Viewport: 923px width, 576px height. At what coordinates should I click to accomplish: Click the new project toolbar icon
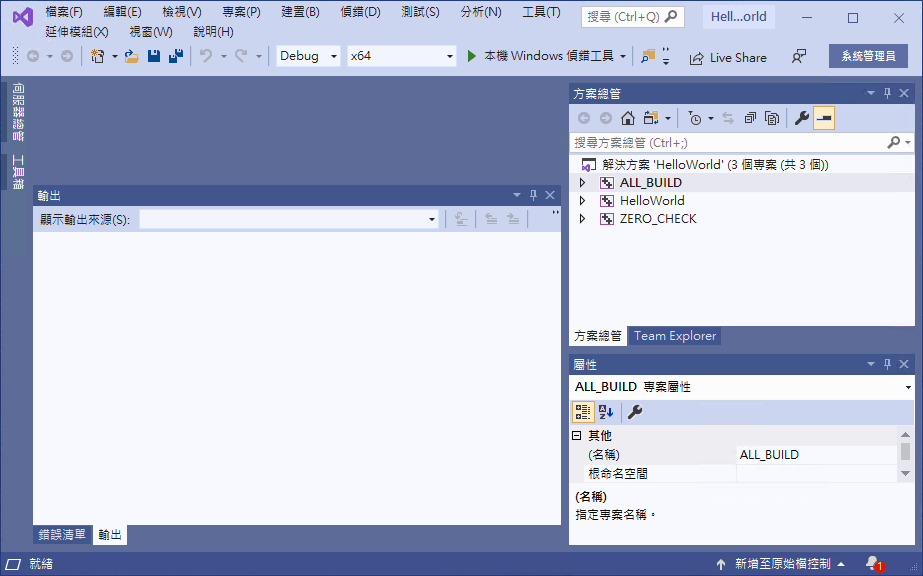point(98,56)
